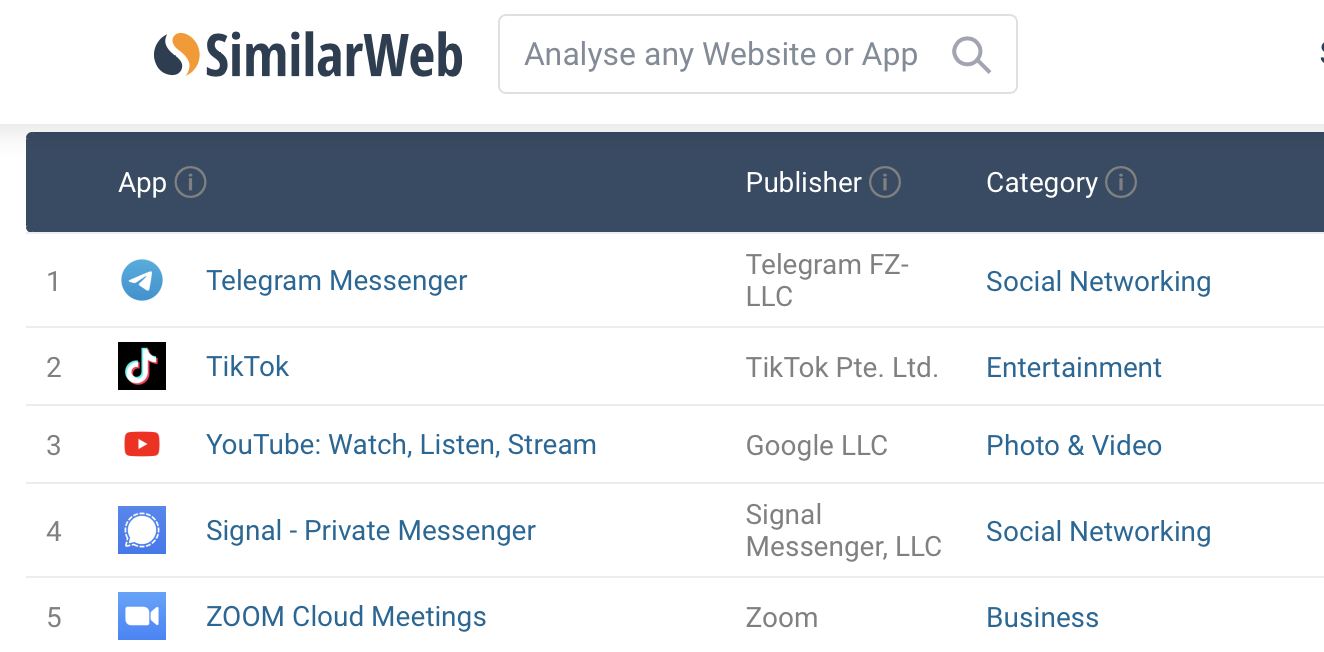This screenshot has width=1324, height=652.
Task: Click the Publisher column info icon
Action: point(885,183)
